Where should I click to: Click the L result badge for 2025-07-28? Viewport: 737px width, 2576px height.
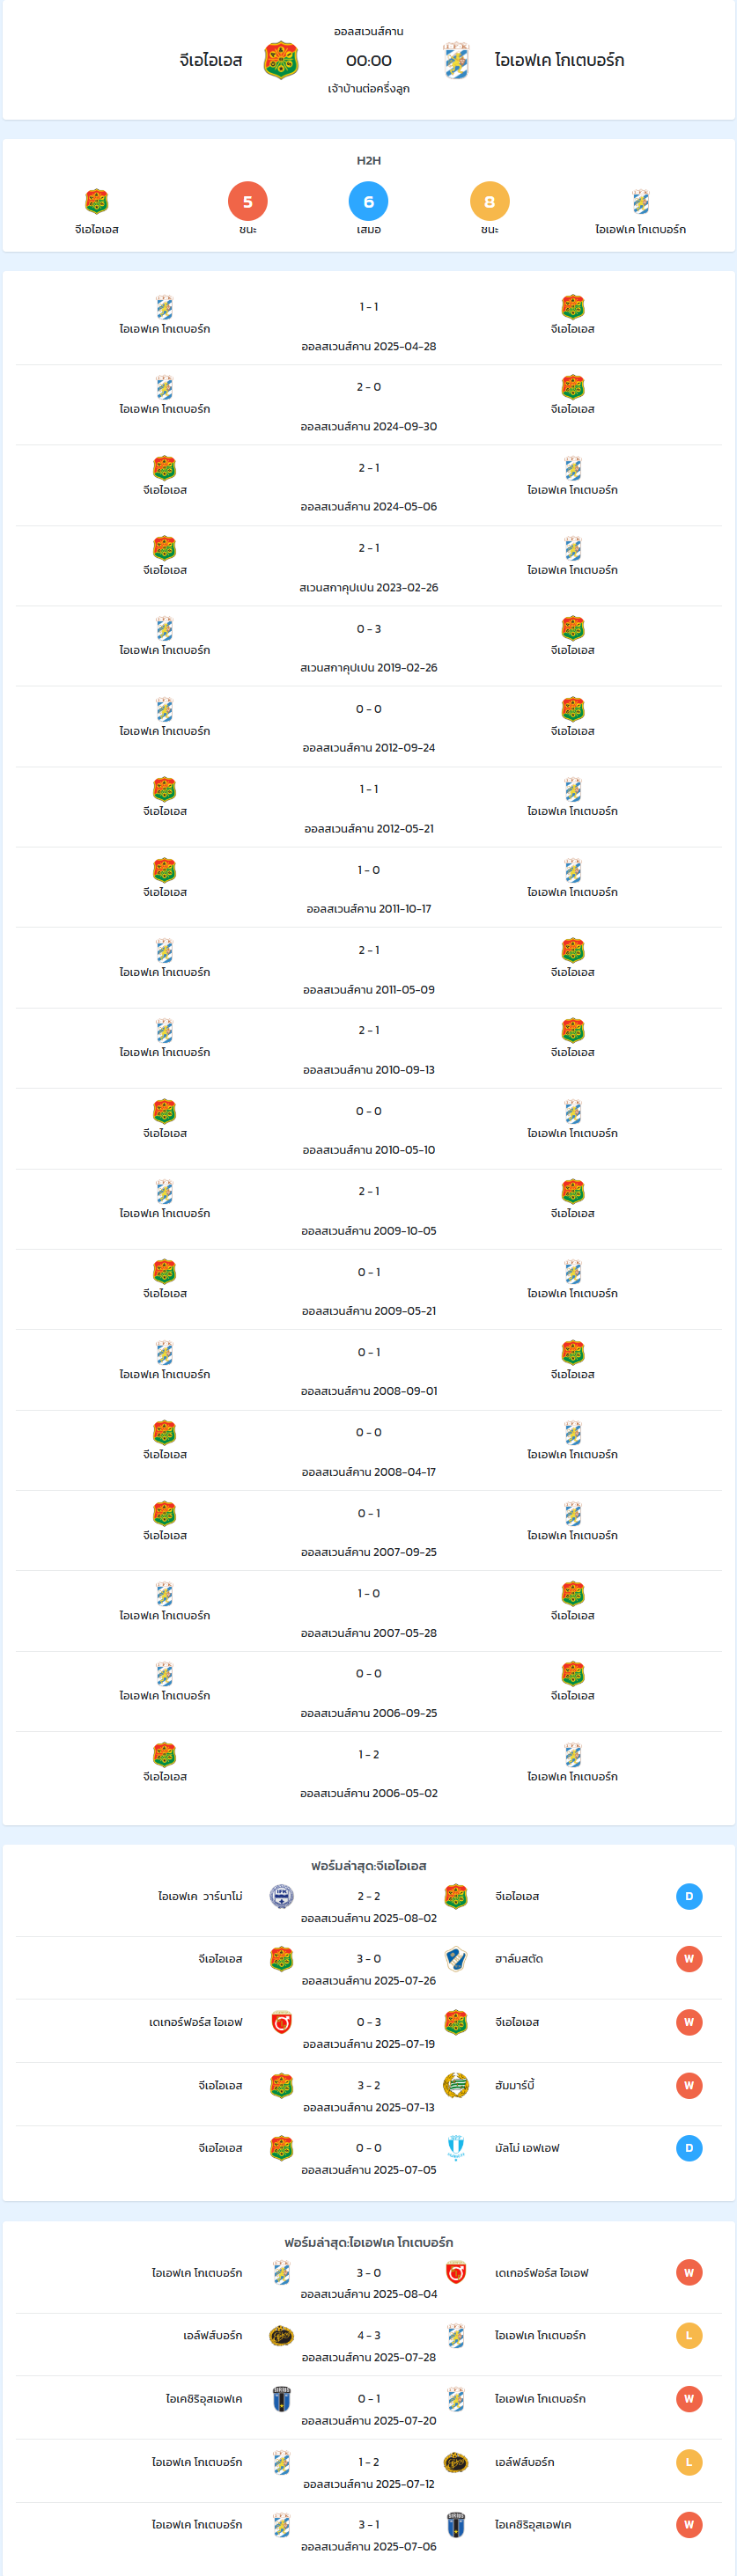(689, 2335)
